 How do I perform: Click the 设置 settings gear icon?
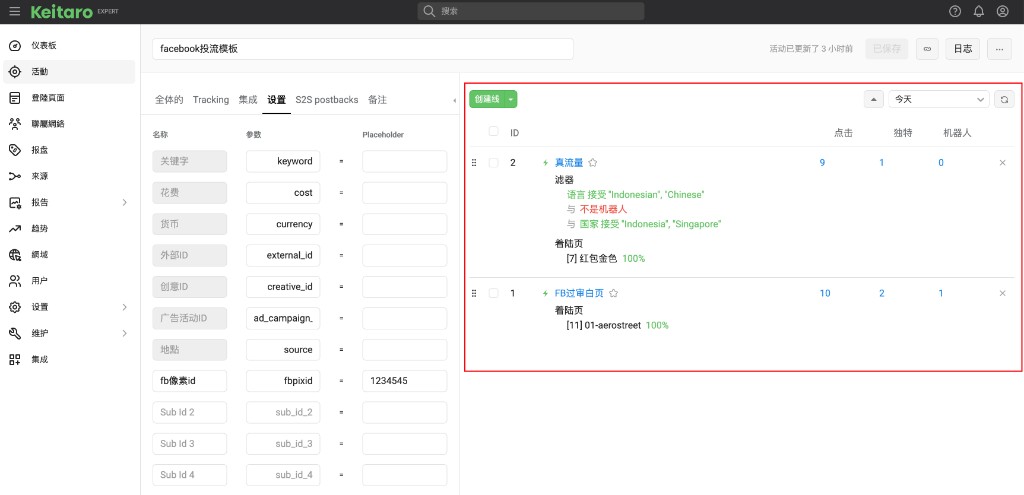[15, 307]
